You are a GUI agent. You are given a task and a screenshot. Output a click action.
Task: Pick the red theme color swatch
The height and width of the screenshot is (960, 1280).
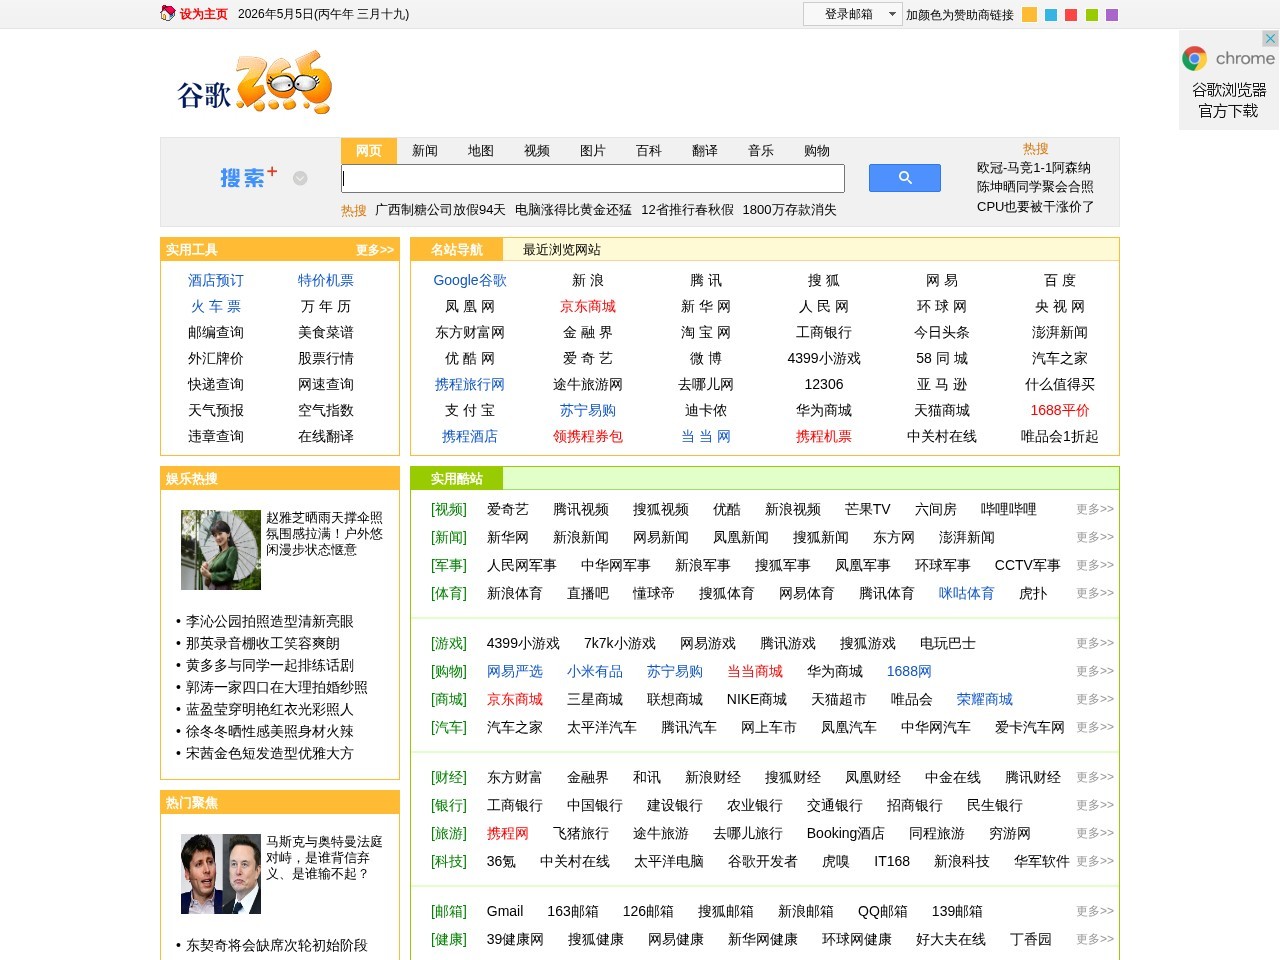1071,15
